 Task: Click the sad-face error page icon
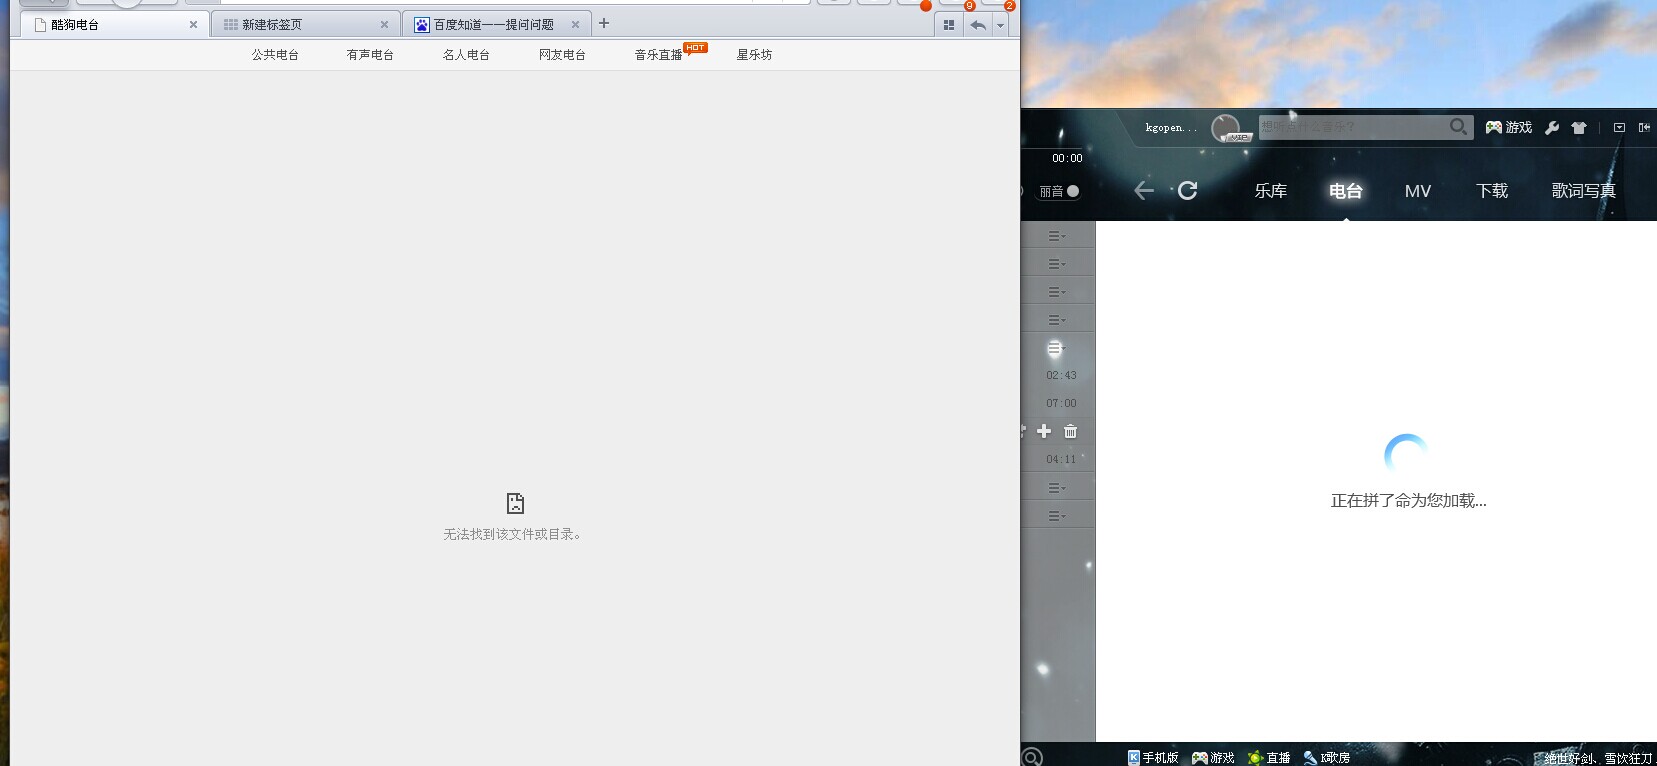(515, 503)
